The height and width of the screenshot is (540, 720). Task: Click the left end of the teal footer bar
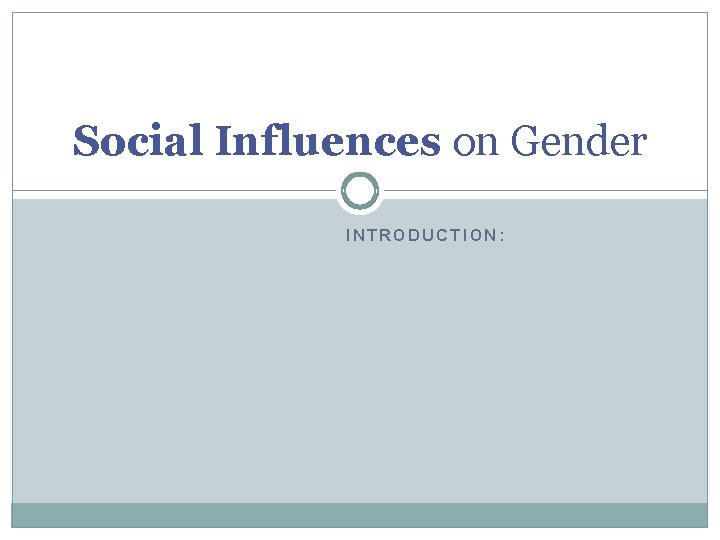pos(22,515)
